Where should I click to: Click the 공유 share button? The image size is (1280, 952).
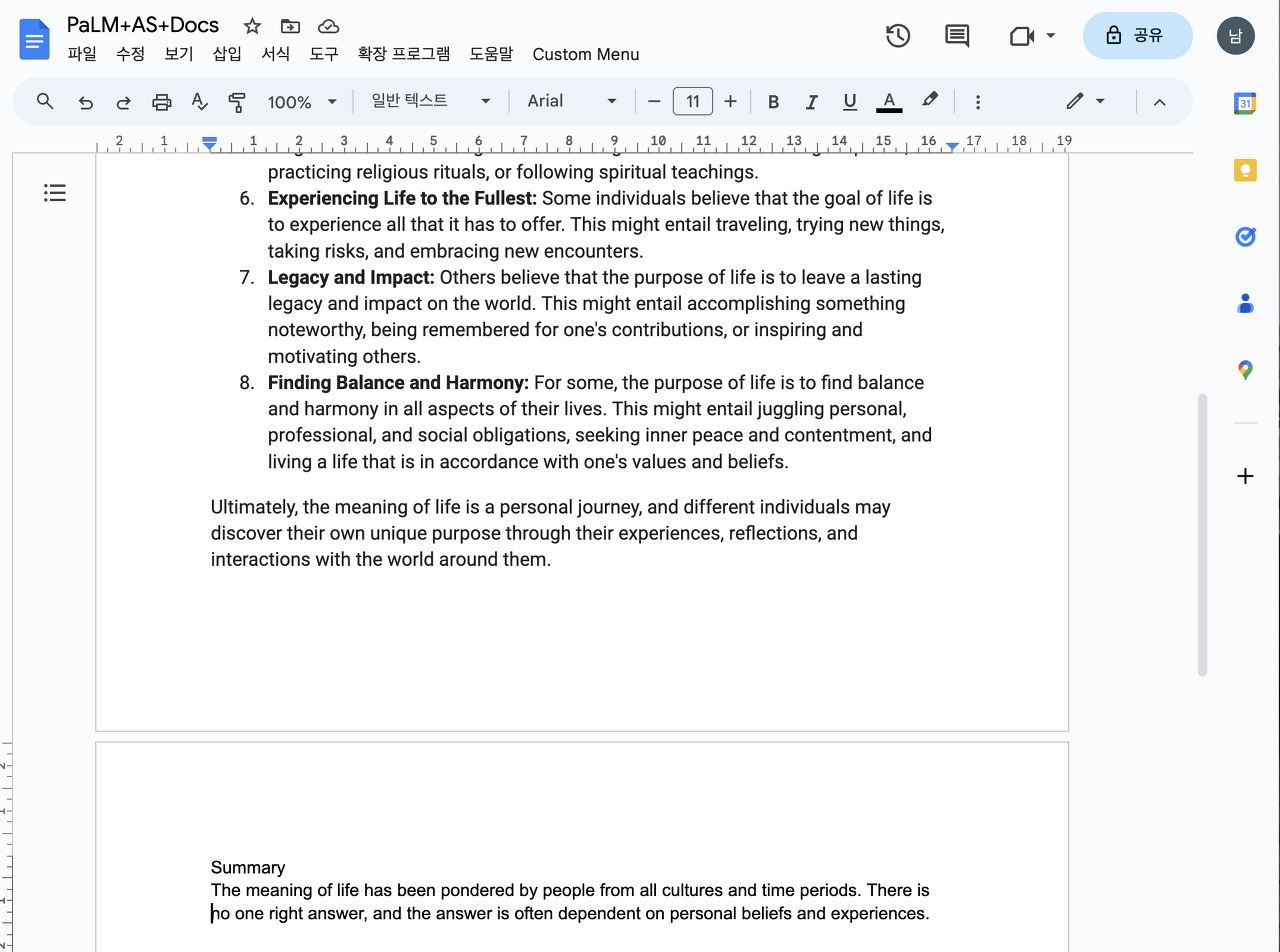coord(1137,36)
